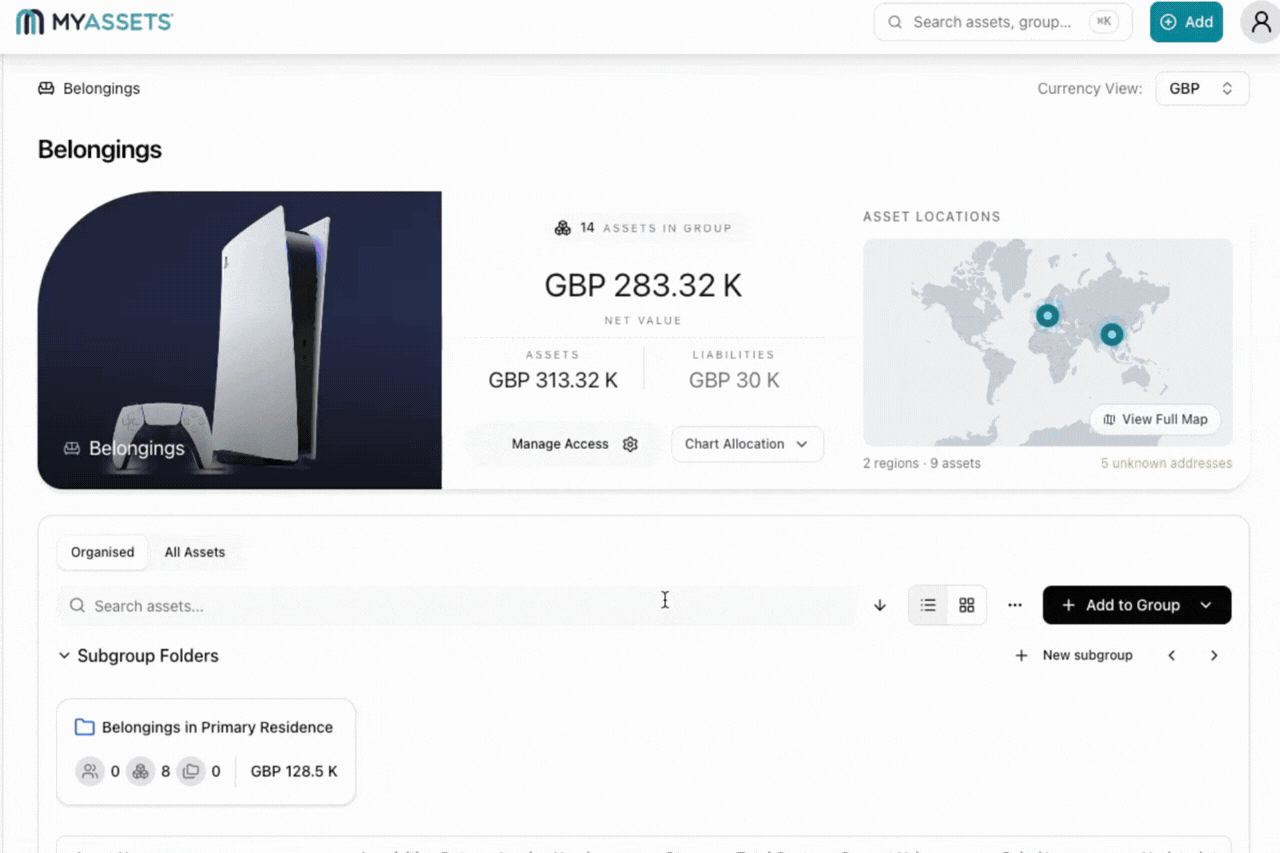The width and height of the screenshot is (1280, 853).
Task: Switch to list view
Action: pos(928,605)
